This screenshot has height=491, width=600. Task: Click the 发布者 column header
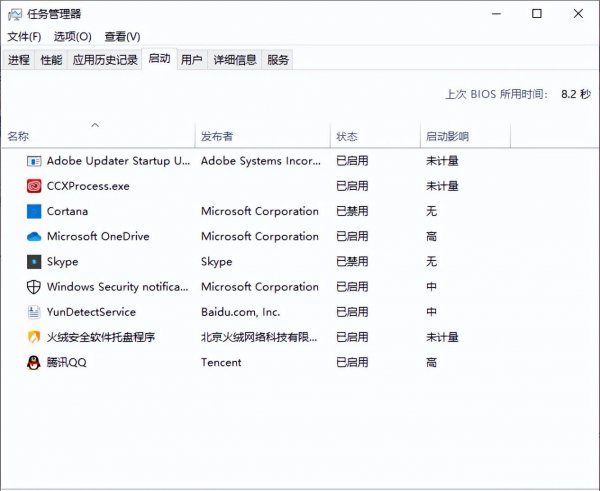pos(217,136)
